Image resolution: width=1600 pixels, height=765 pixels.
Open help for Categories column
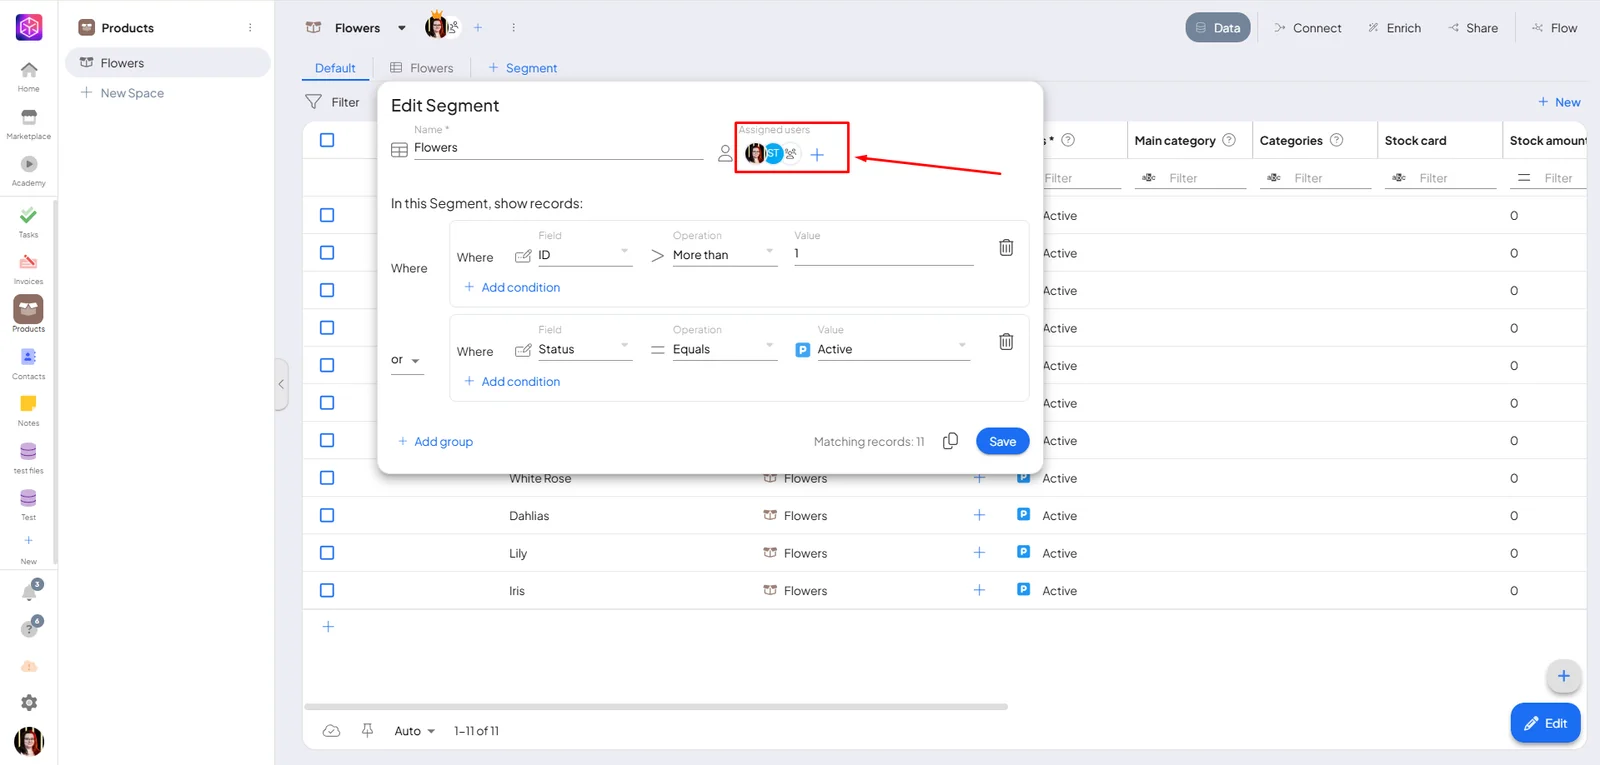pos(1336,140)
